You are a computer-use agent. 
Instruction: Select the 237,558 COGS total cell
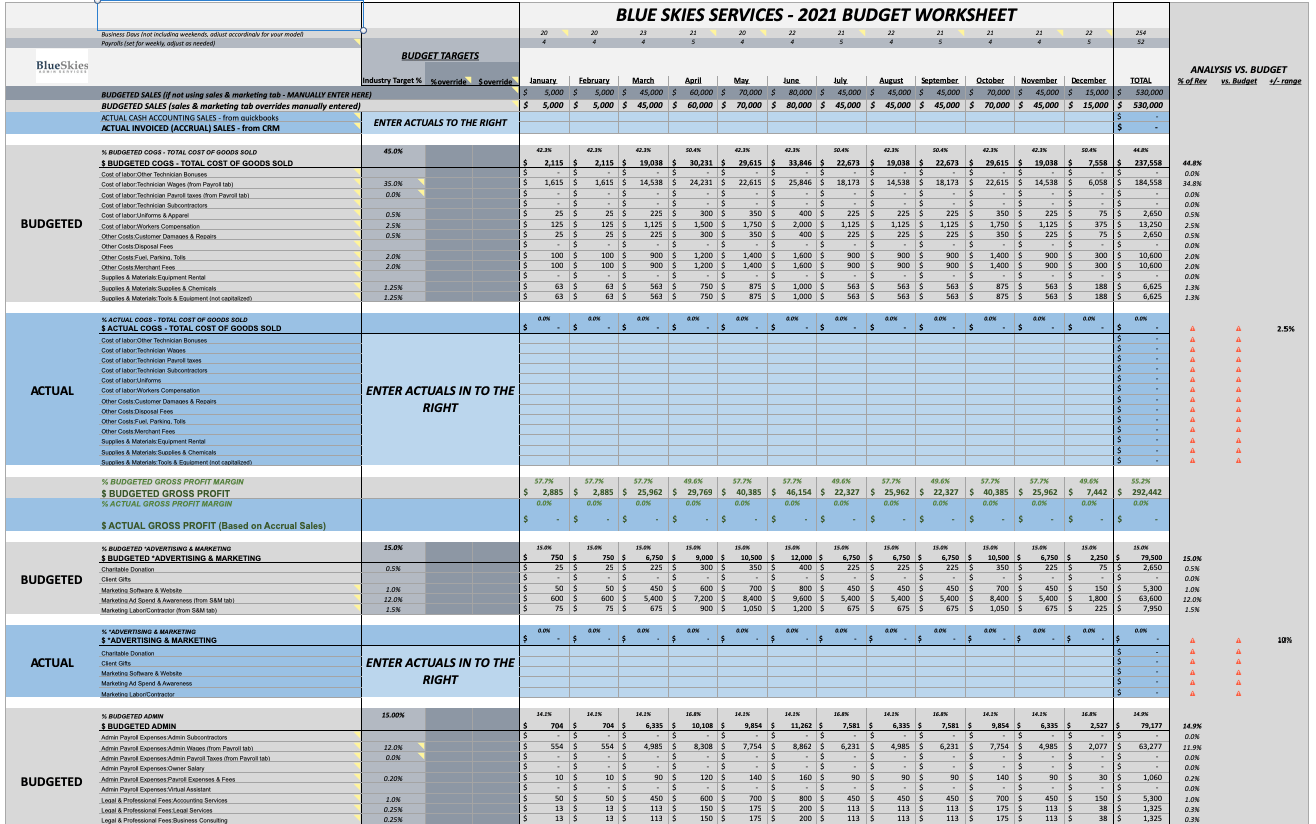(x=1141, y=163)
